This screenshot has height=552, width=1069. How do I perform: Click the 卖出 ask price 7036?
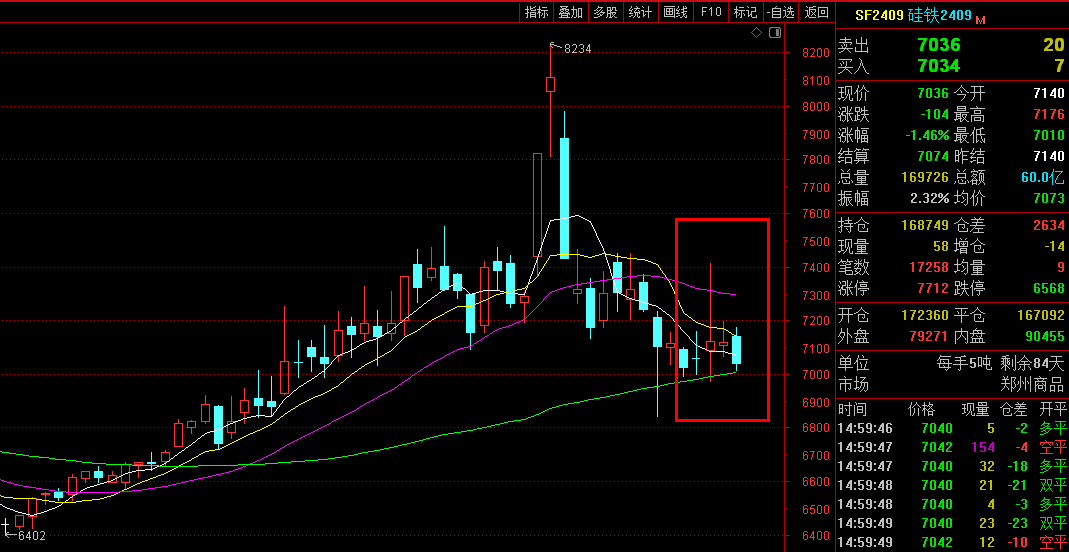point(938,45)
